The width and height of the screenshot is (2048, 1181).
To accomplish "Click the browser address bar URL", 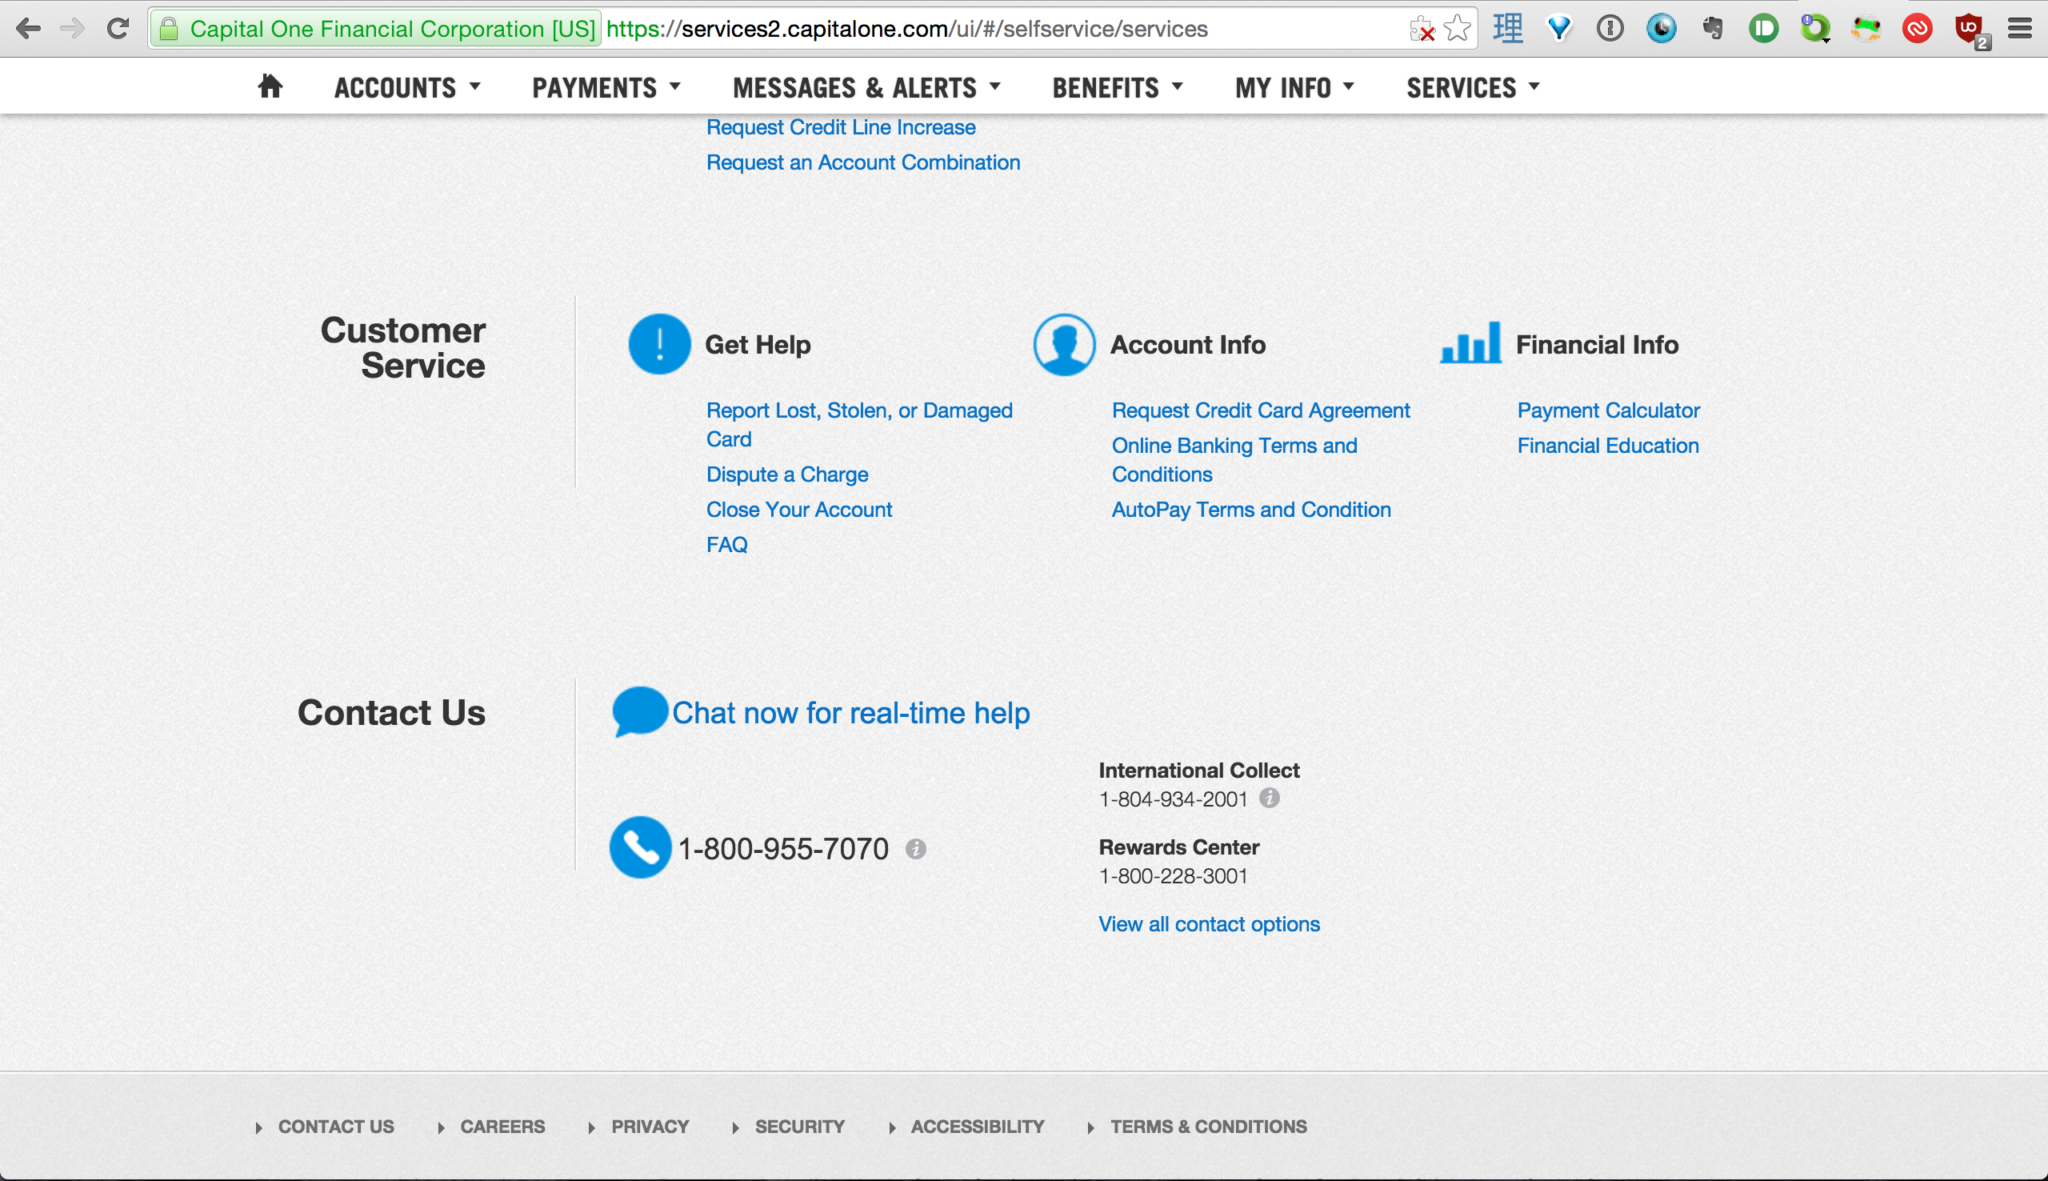I will coord(906,29).
